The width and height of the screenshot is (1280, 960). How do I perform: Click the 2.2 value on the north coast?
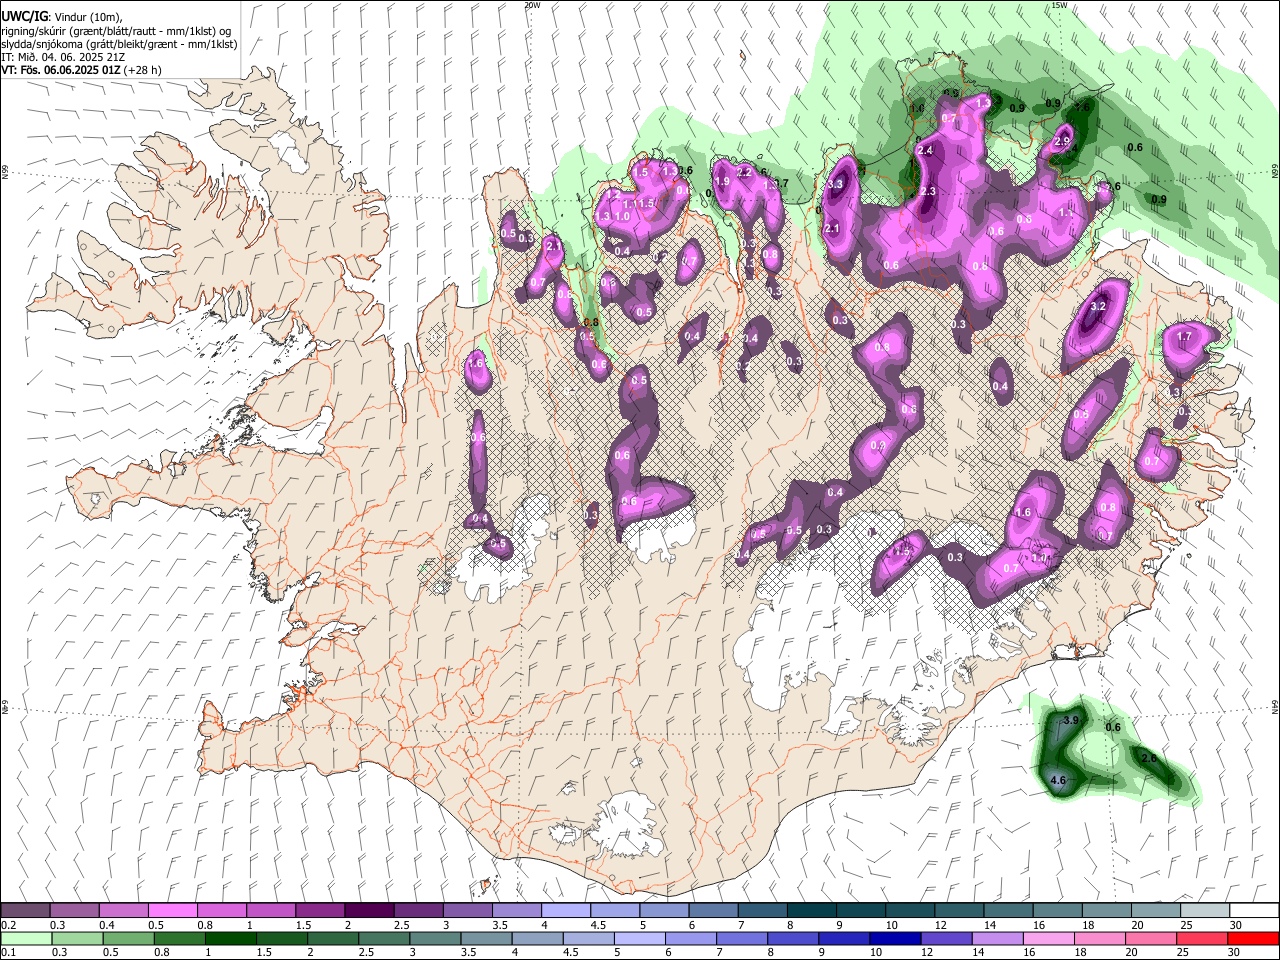point(744,172)
